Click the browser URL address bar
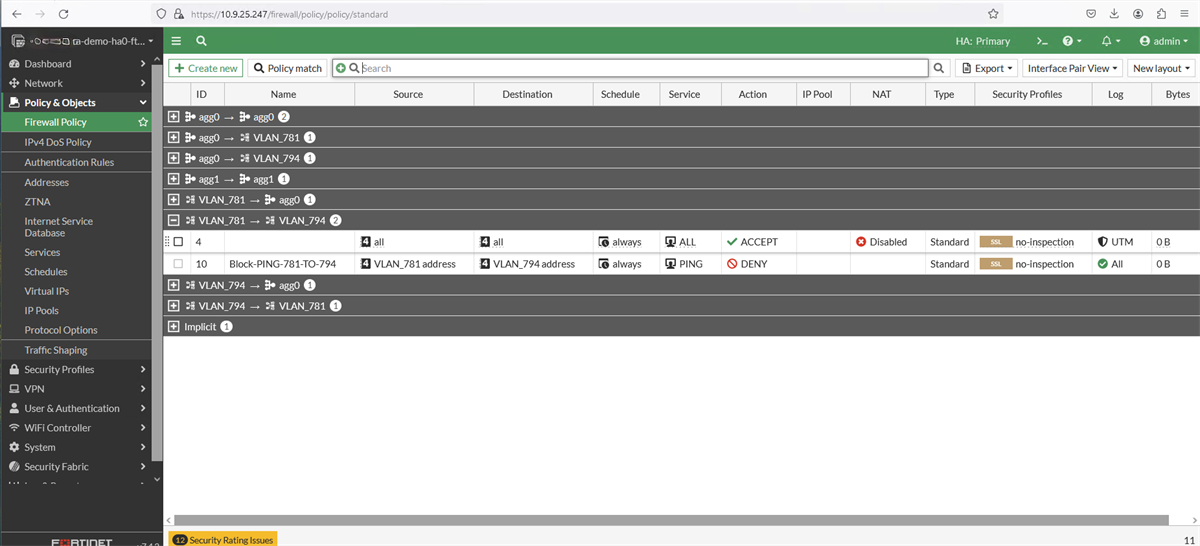This screenshot has height=546, width=1200. point(580,14)
